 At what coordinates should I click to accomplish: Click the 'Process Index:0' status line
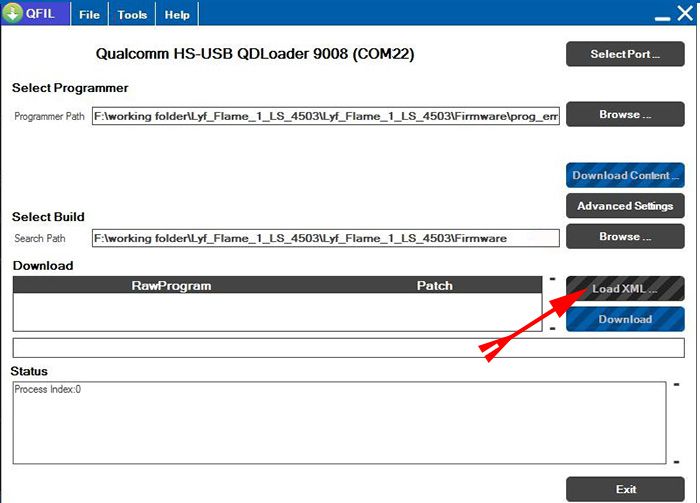(47, 389)
